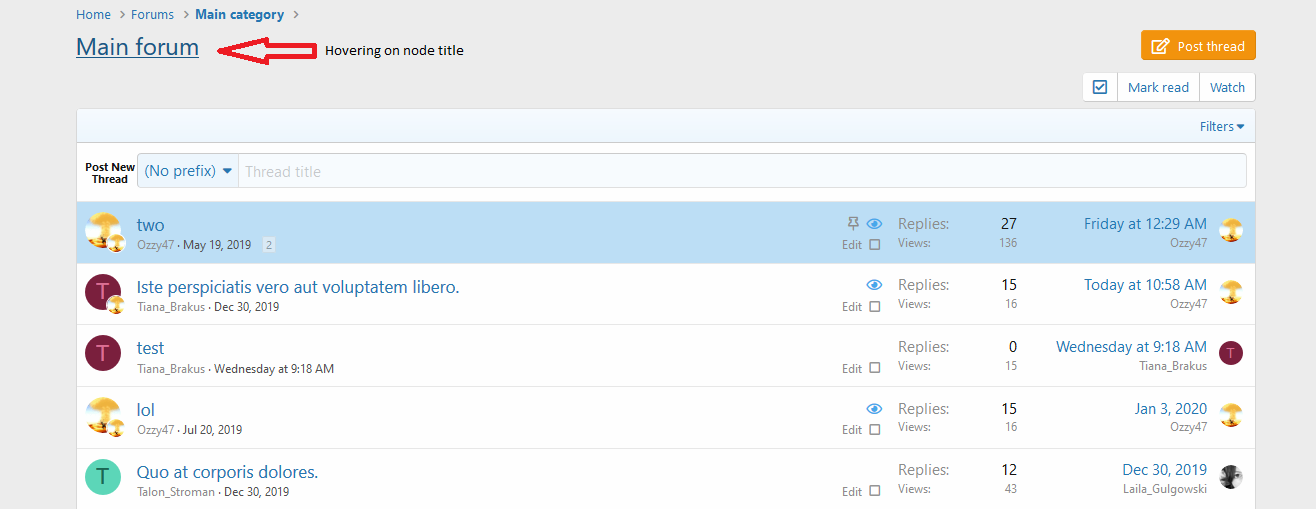Click the select-all checkbox icon beside Mark read

(1100, 87)
